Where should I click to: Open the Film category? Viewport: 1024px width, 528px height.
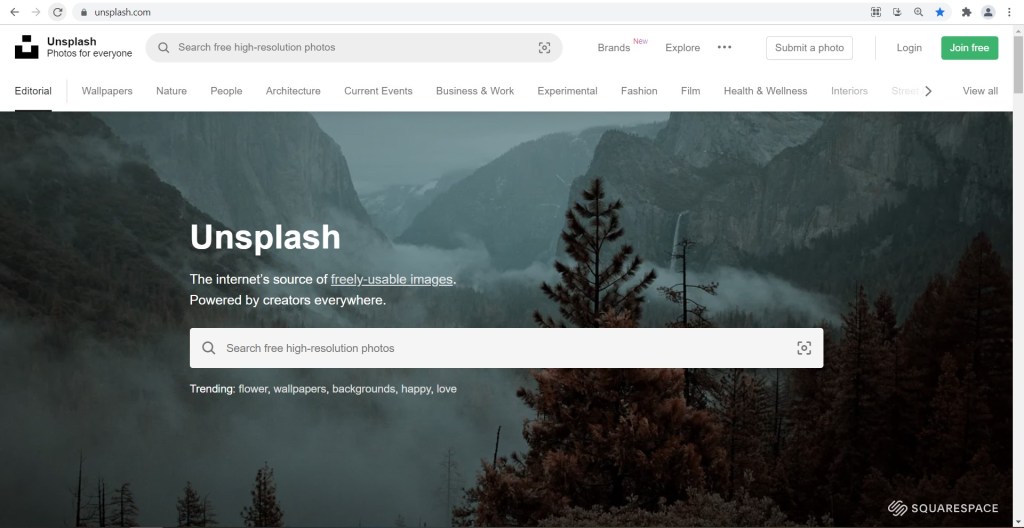(690, 91)
